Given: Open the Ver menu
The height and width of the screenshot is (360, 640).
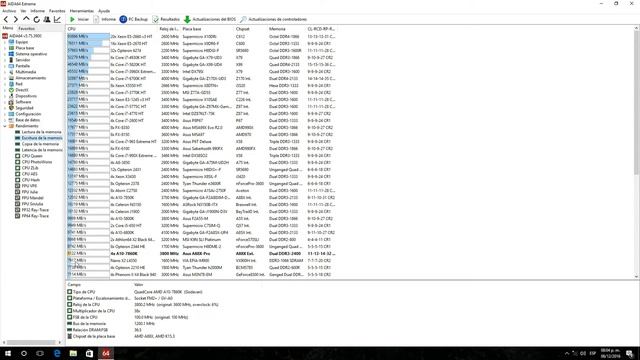Looking at the screenshot, I should tap(23, 11).
